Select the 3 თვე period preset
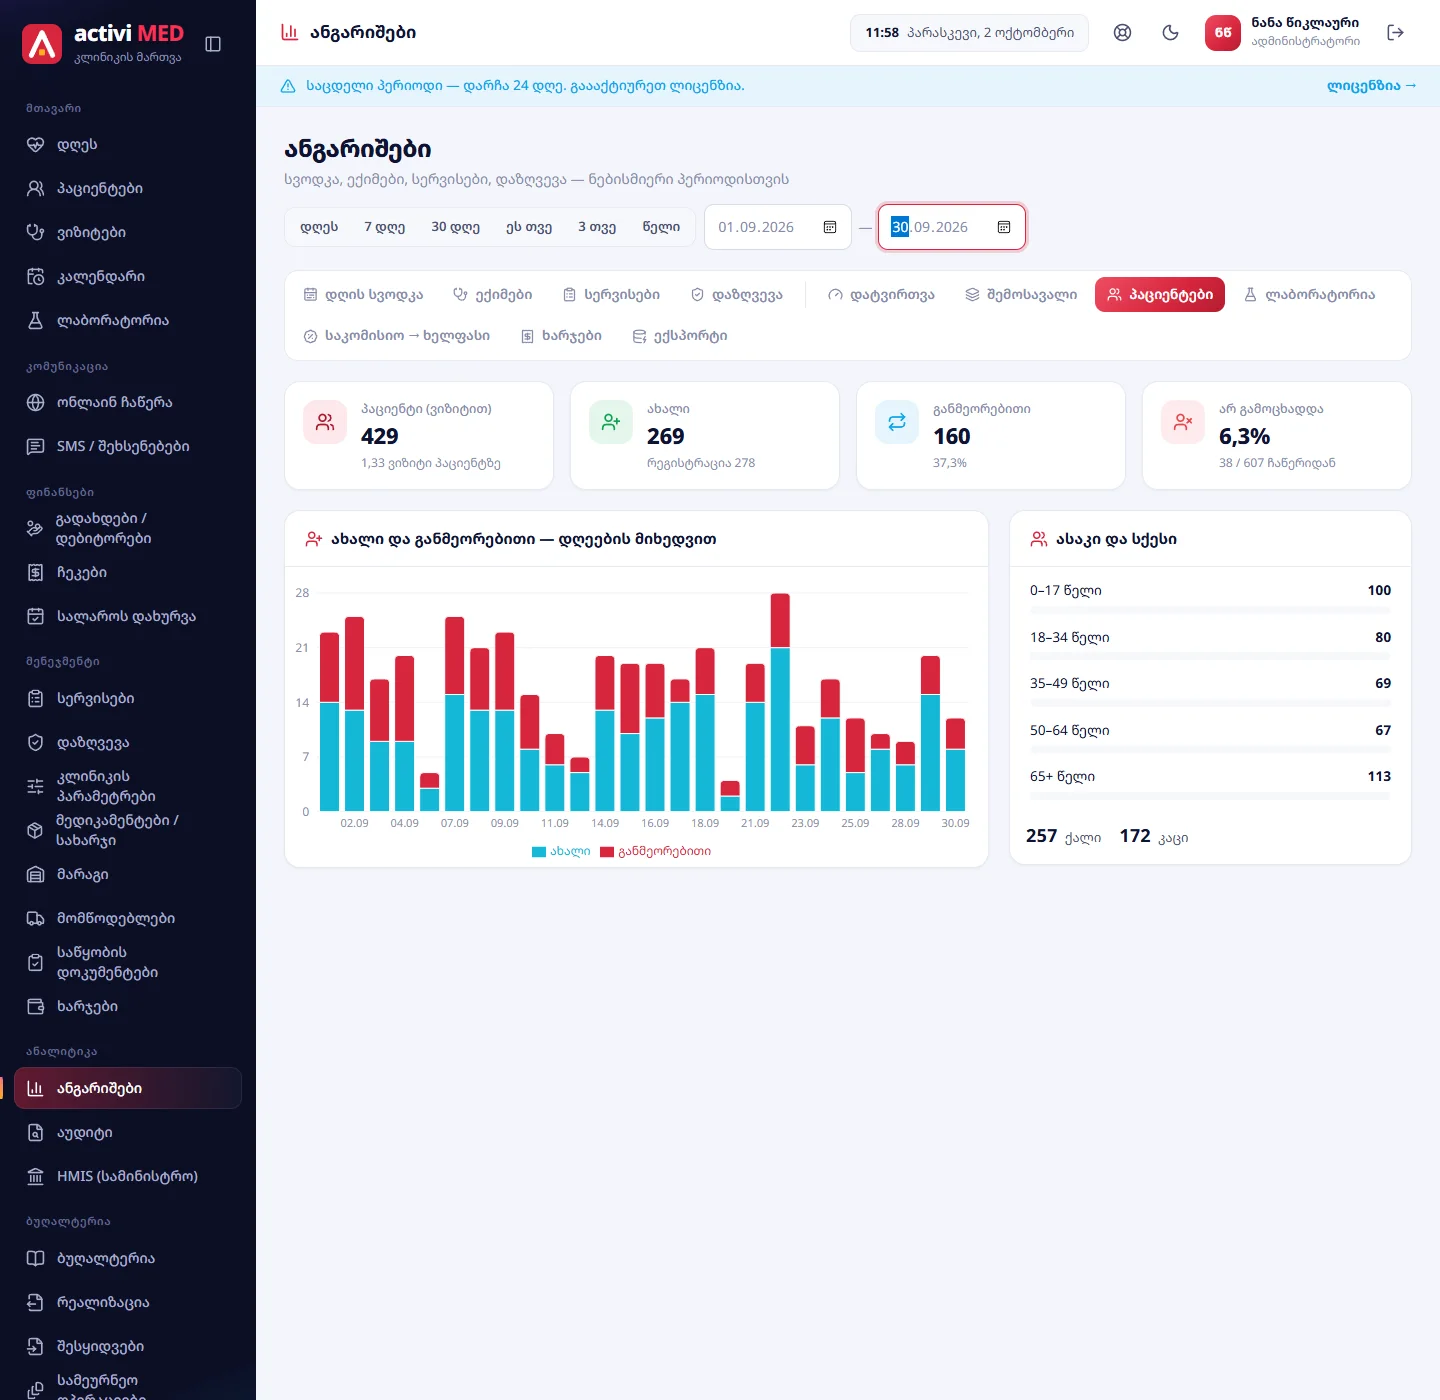Screen dimensions: 1440x1400 pos(597,227)
